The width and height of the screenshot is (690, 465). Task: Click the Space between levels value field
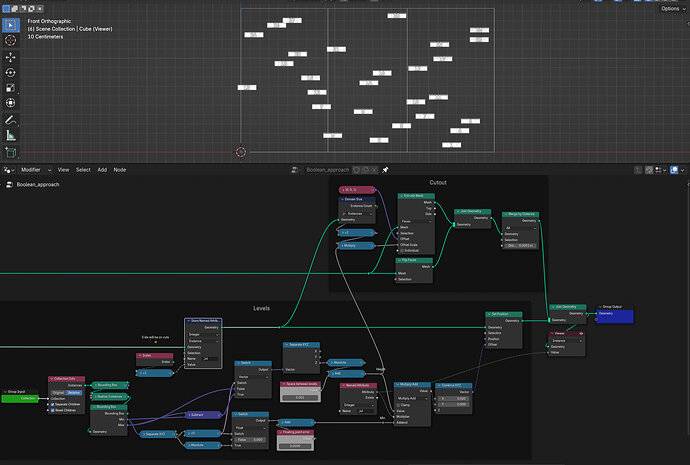(300, 397)
